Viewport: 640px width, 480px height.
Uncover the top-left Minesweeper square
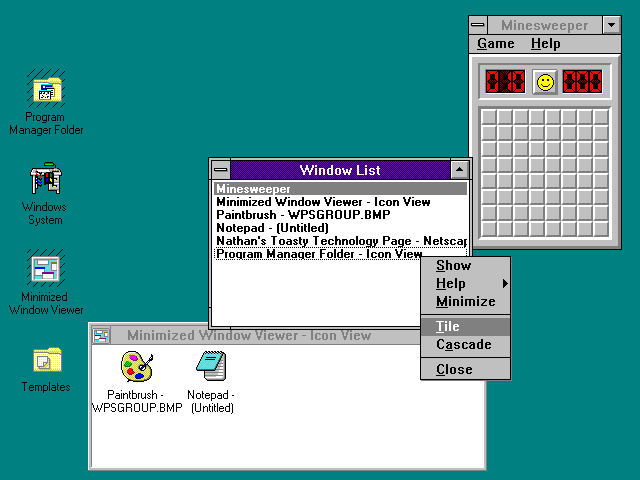pyautogui.click(x=489, y=117)
